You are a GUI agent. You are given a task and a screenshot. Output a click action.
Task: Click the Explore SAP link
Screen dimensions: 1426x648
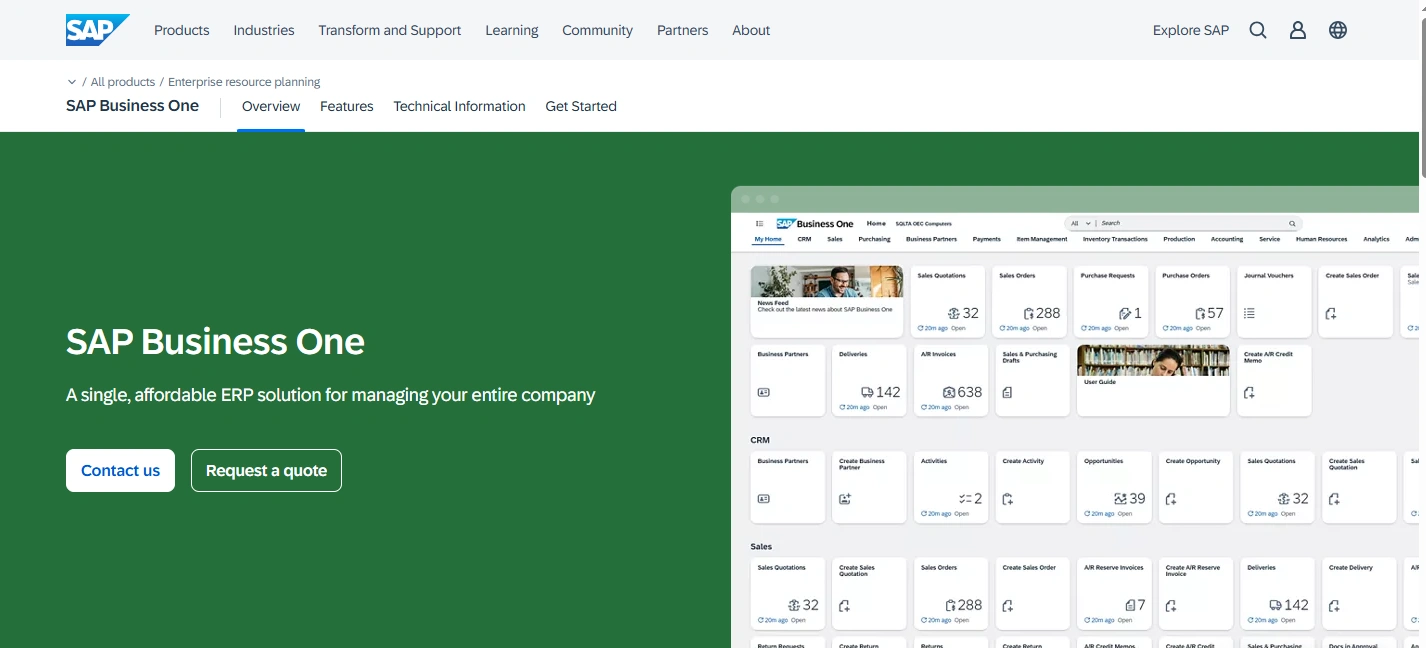point(1191,30)
